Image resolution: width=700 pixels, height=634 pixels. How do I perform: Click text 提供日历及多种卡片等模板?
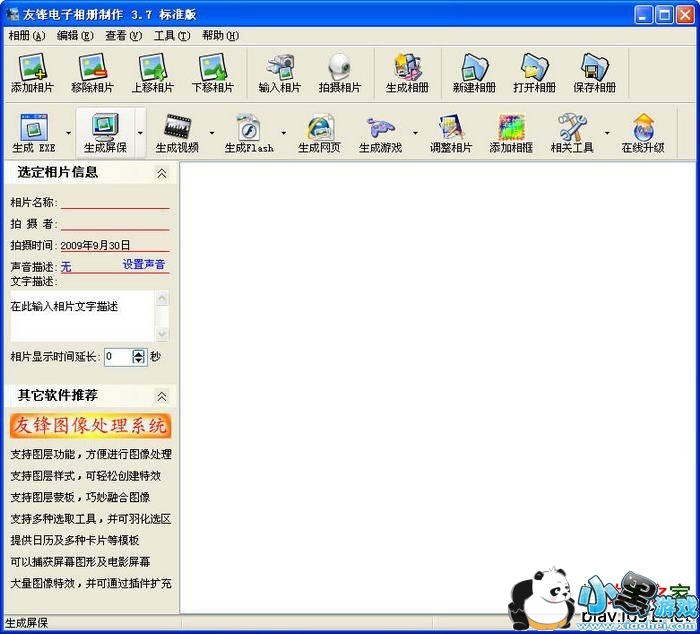pos(75,540)
